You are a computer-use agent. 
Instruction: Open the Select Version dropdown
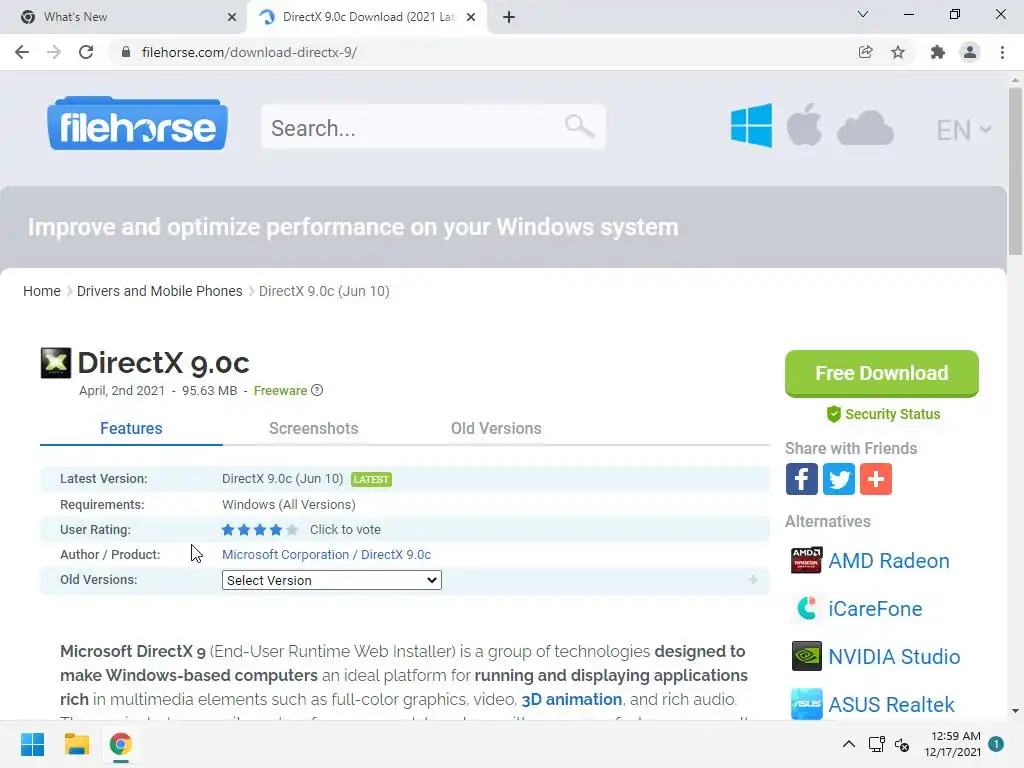(332, 580)
